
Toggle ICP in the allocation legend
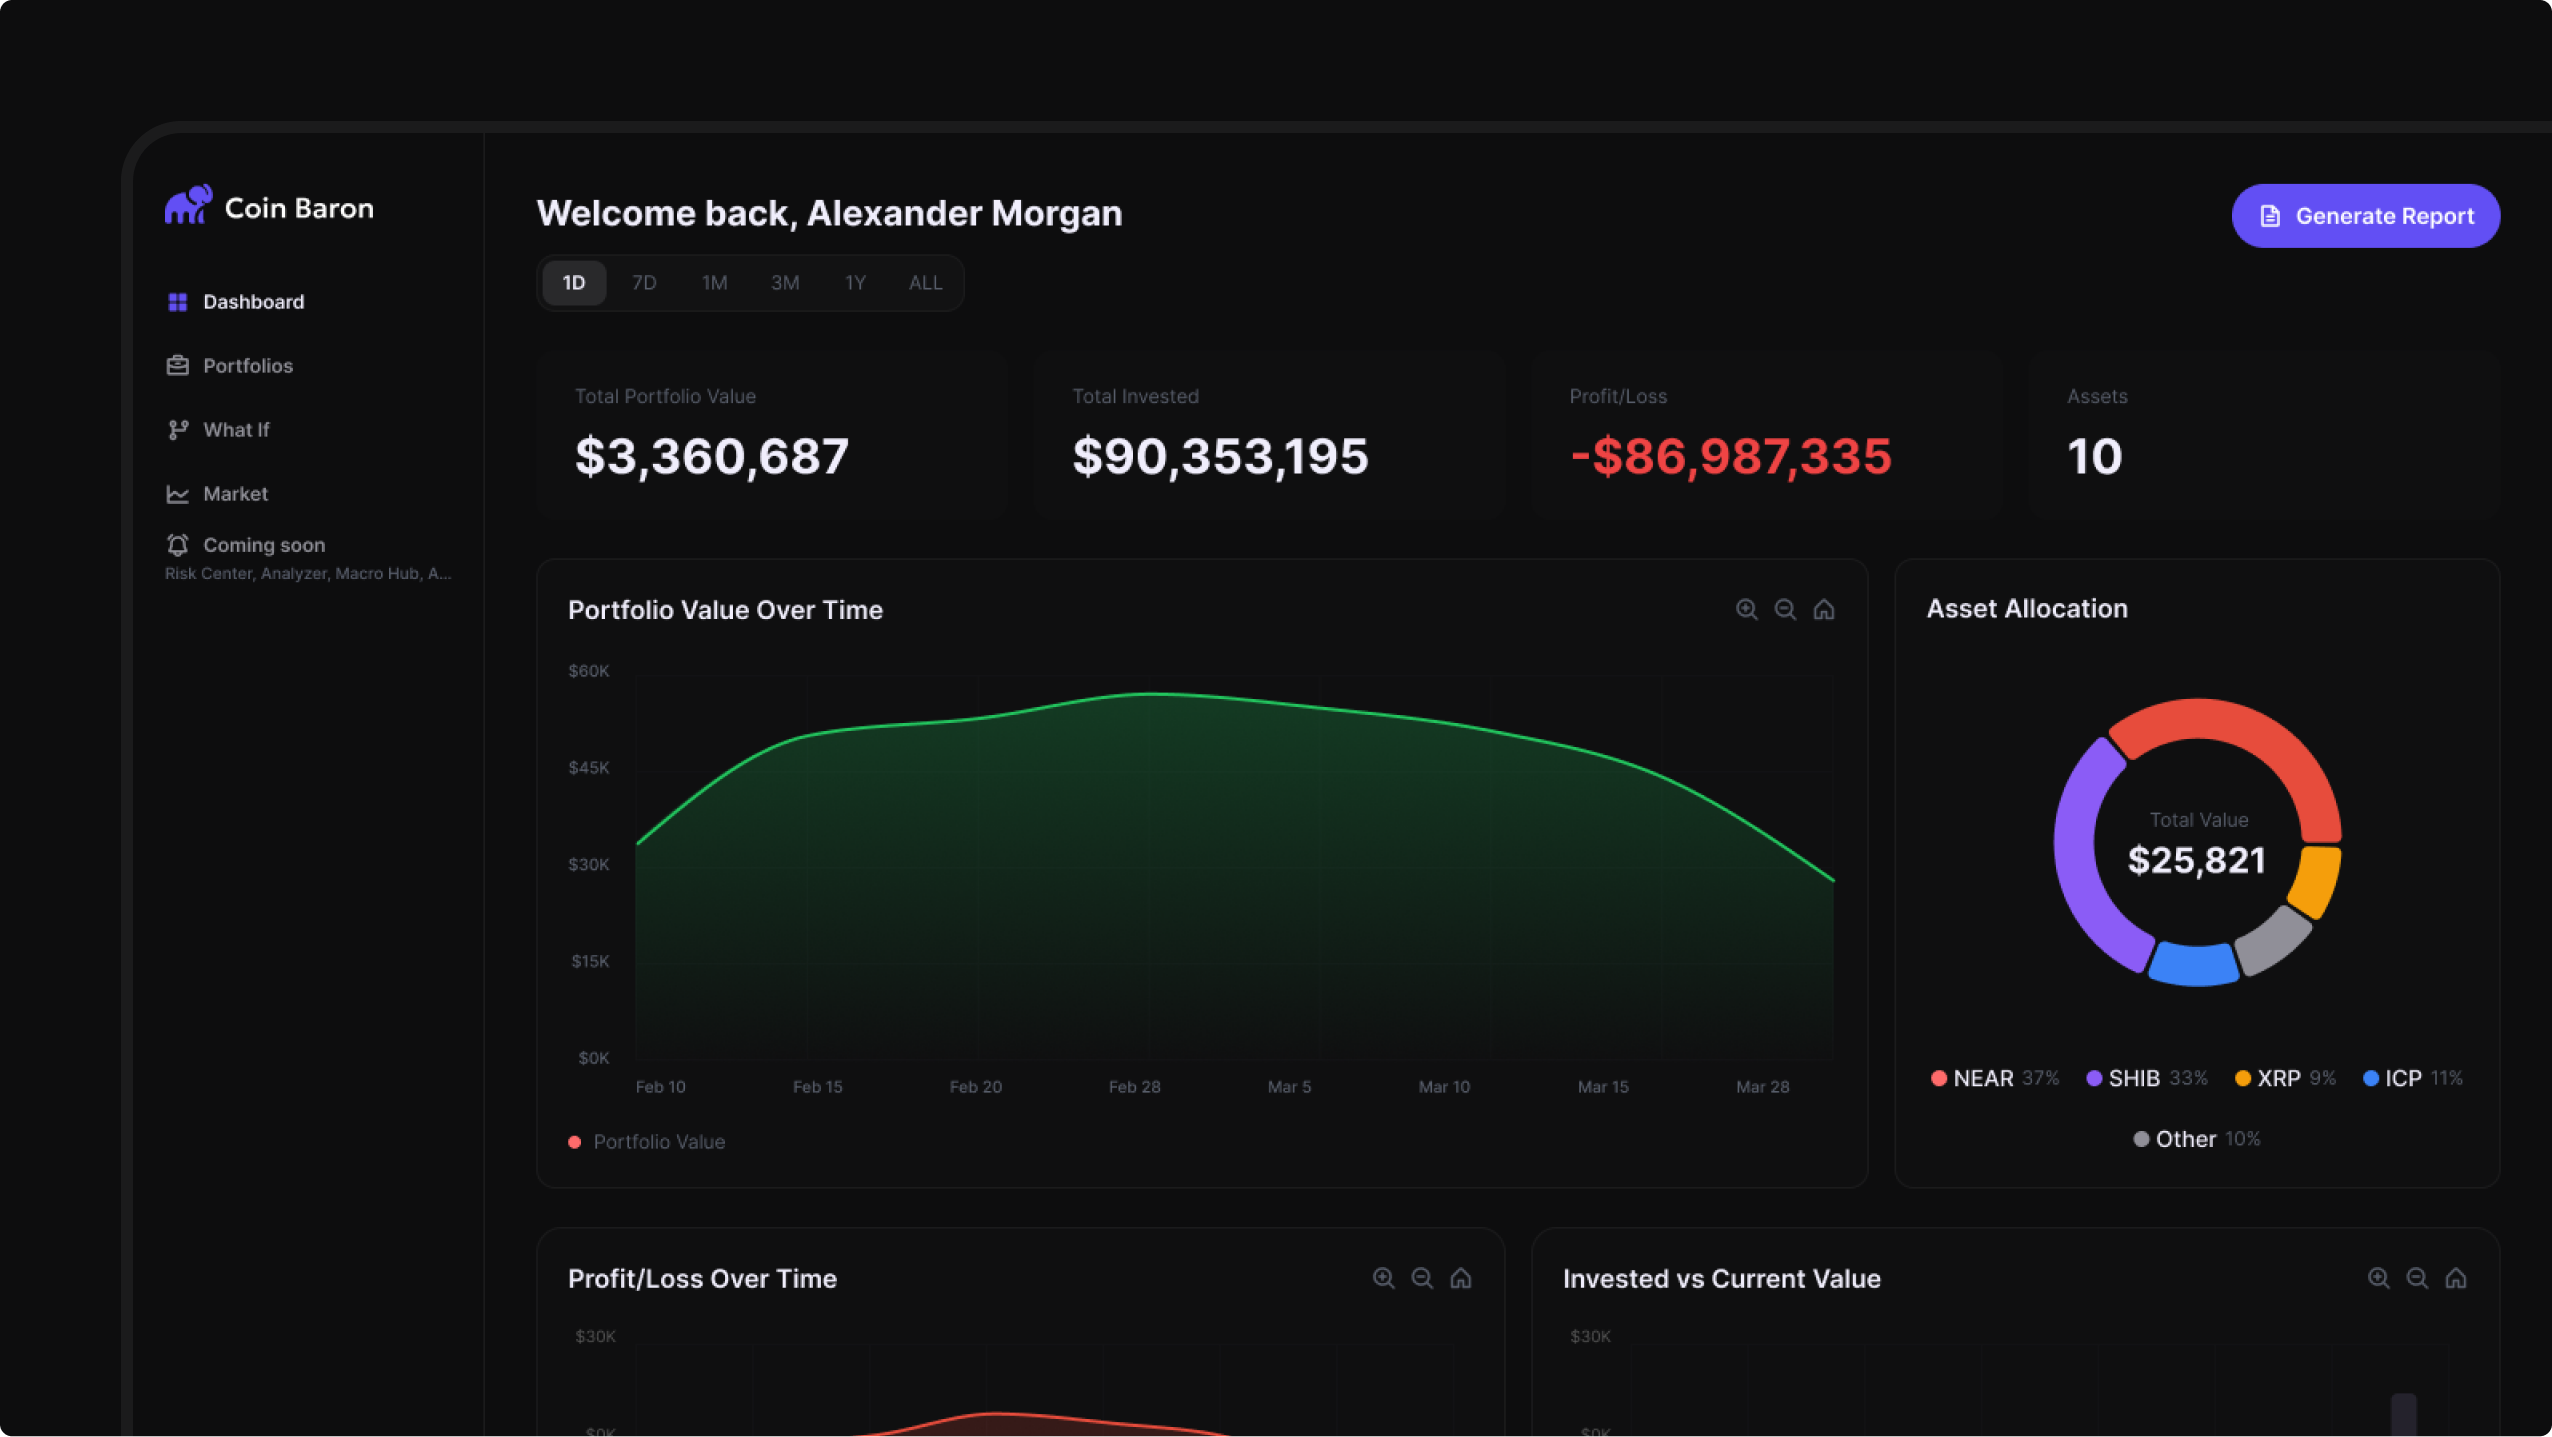[x=2412, y=1079]
